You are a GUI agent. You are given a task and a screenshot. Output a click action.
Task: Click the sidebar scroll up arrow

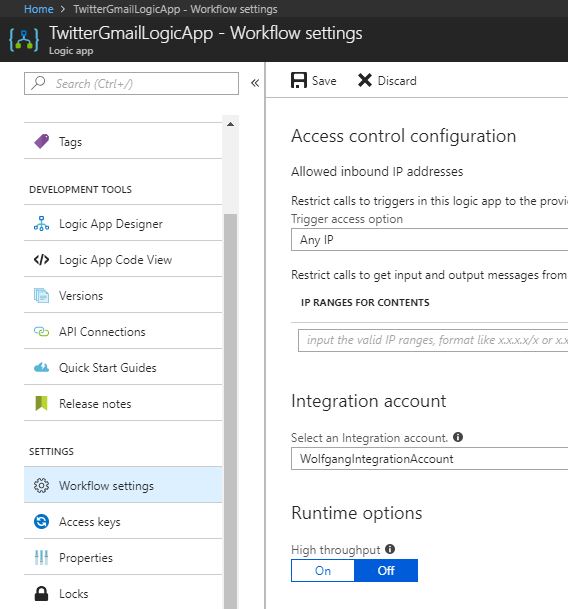(230, 124)
